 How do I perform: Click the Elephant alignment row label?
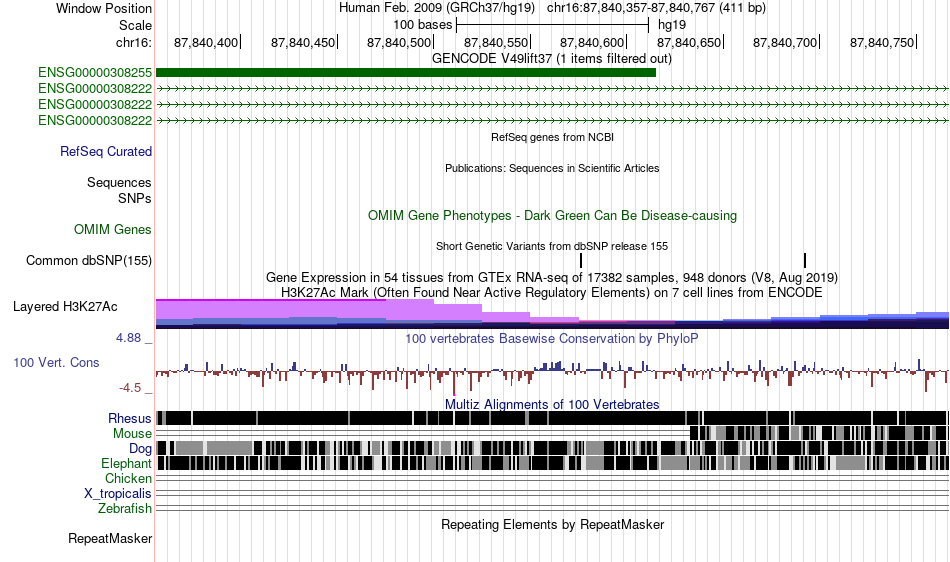pyautogui.click(x=126, y=463)
